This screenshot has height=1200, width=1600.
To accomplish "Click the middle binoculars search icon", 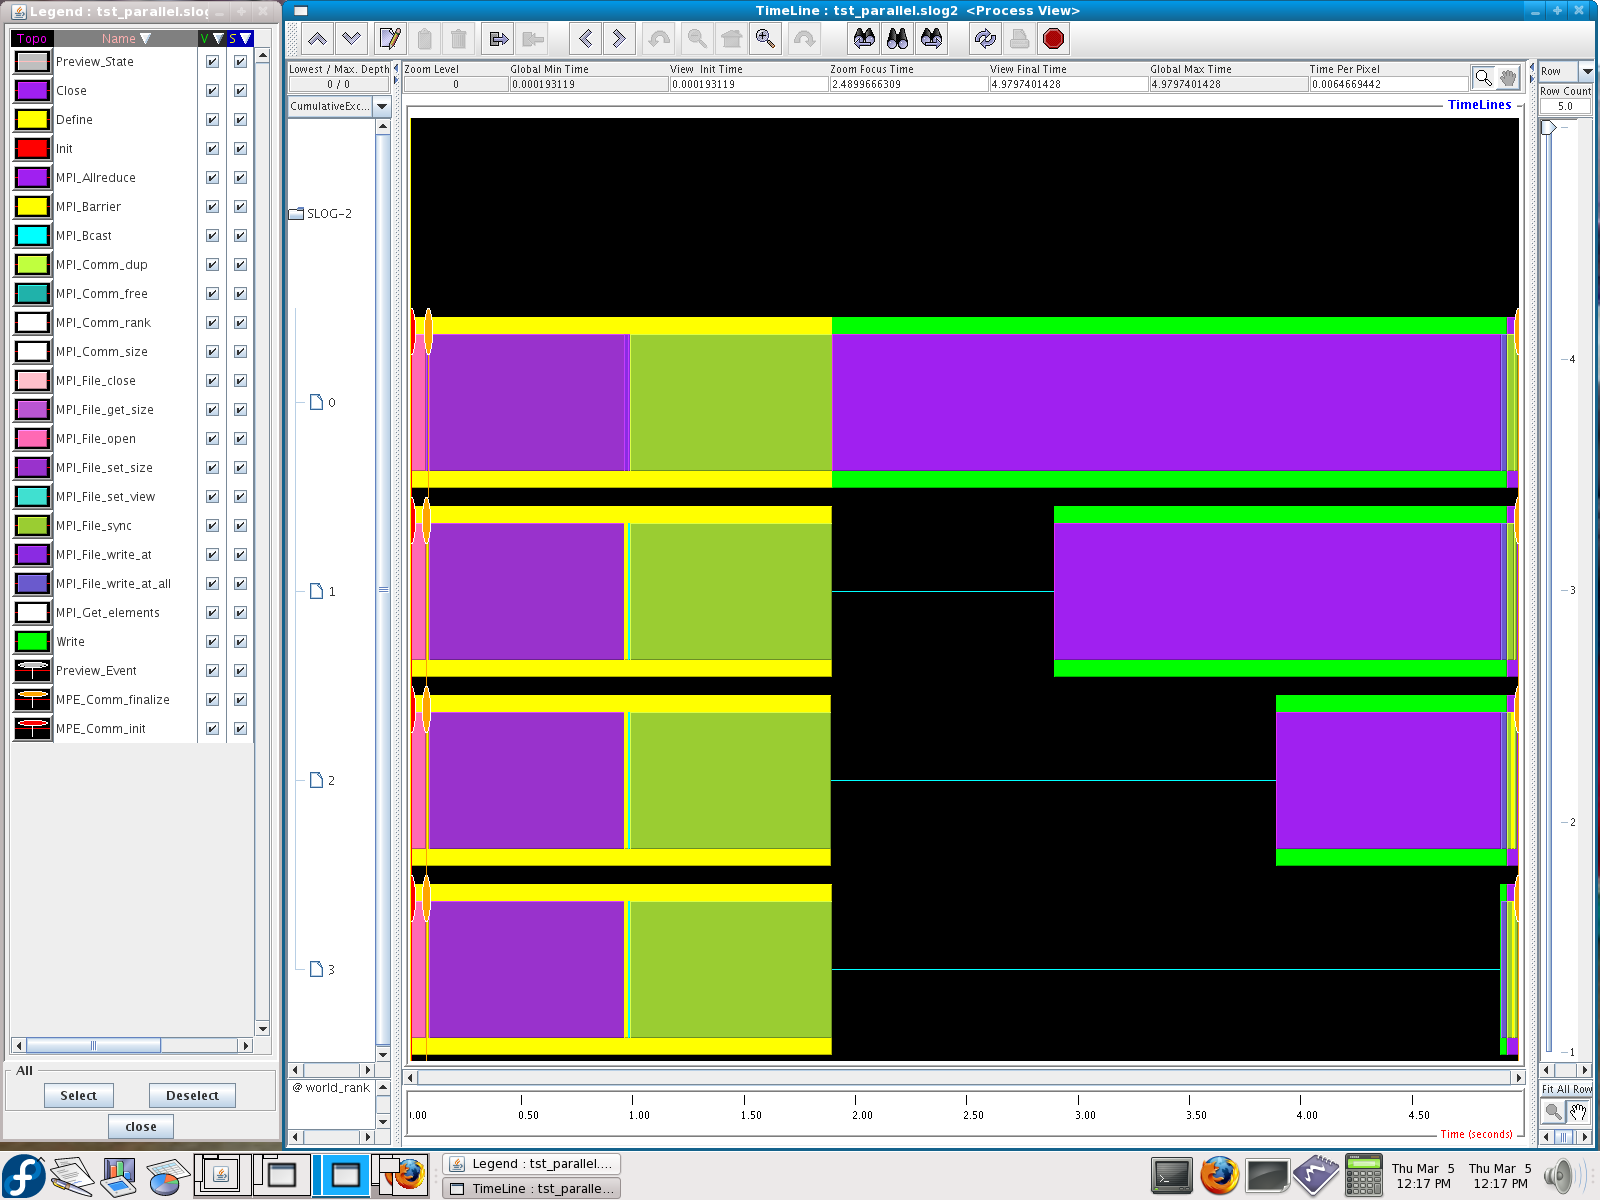I will pyautogui.click(x=898, y=39).
